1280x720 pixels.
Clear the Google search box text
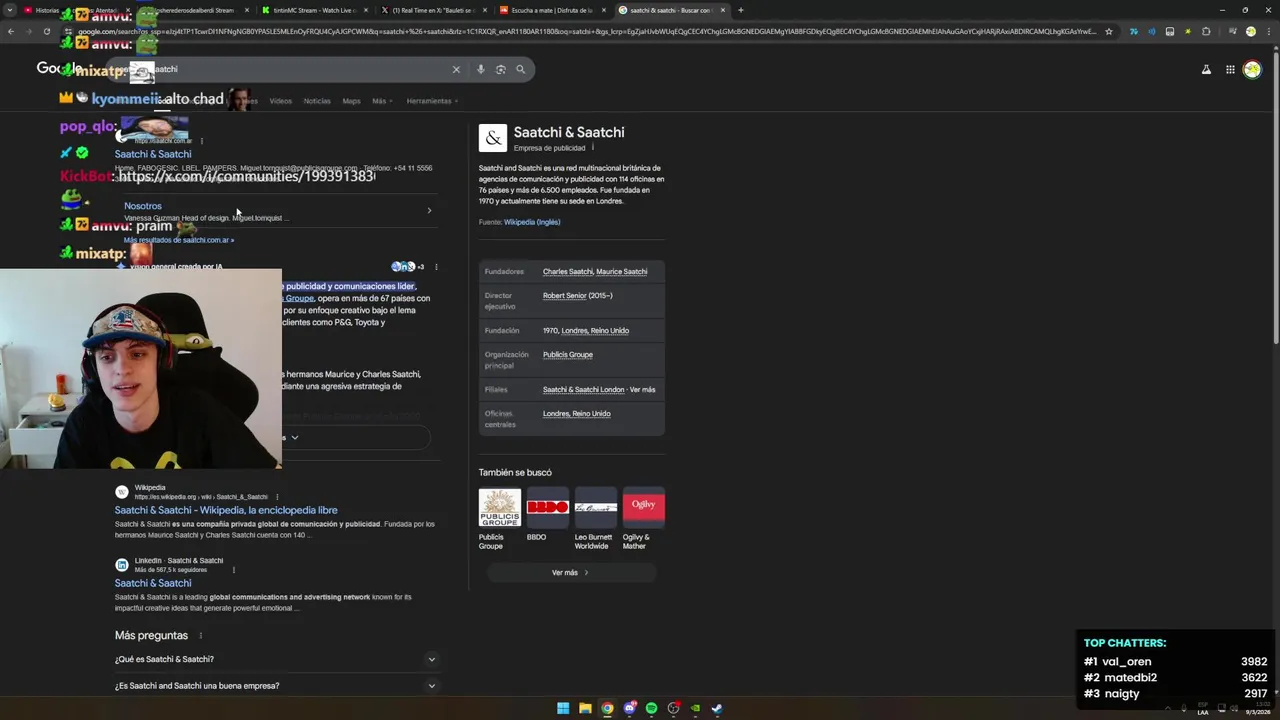pos(456,69)
